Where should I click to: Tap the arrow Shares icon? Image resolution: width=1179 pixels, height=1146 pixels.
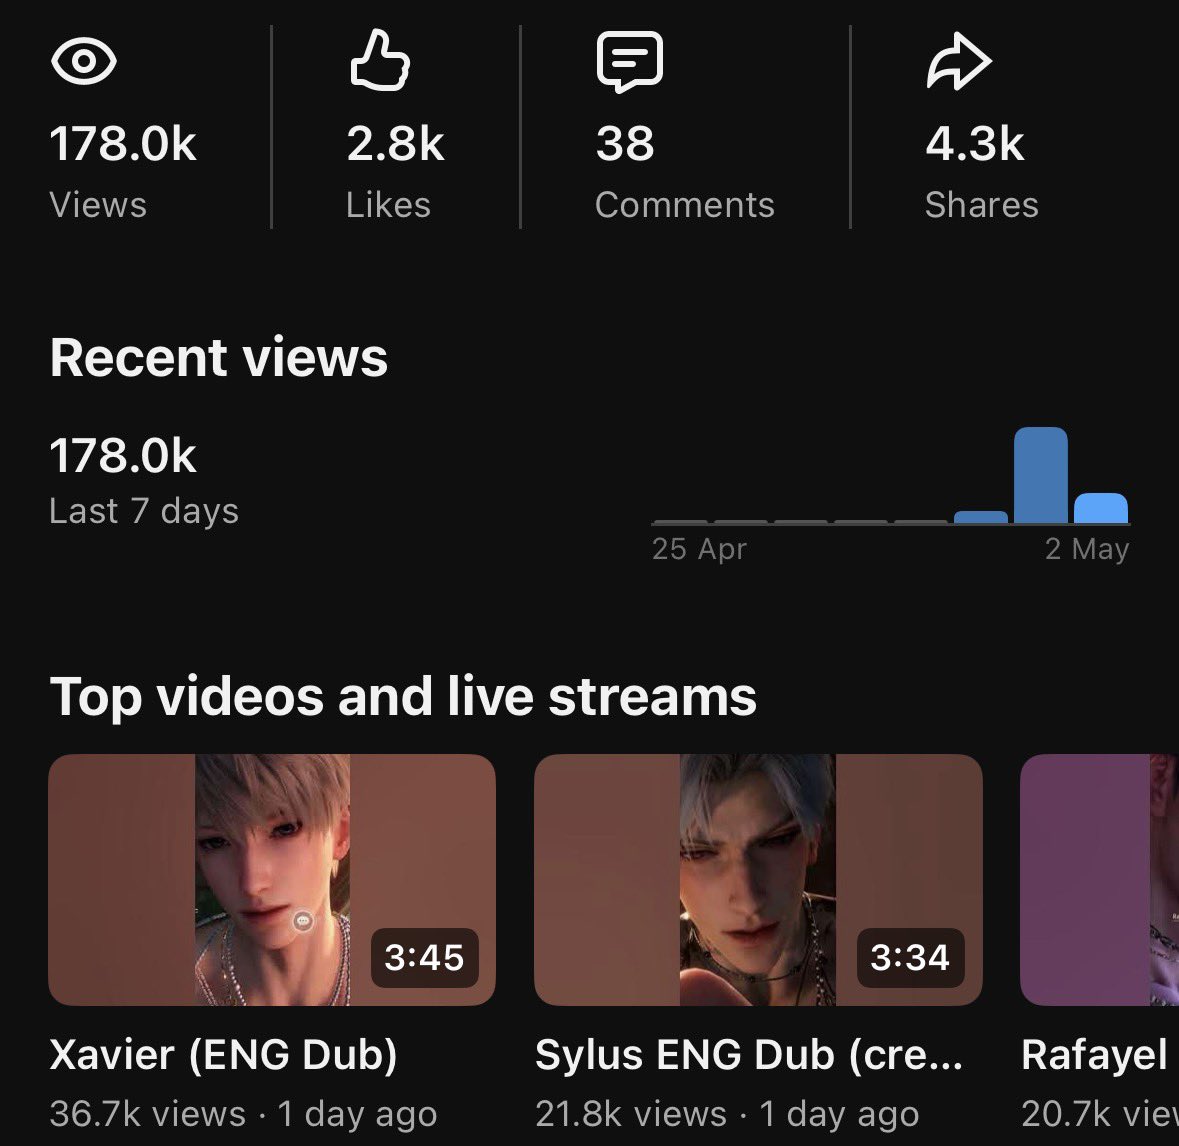click(x=959, y=61)
